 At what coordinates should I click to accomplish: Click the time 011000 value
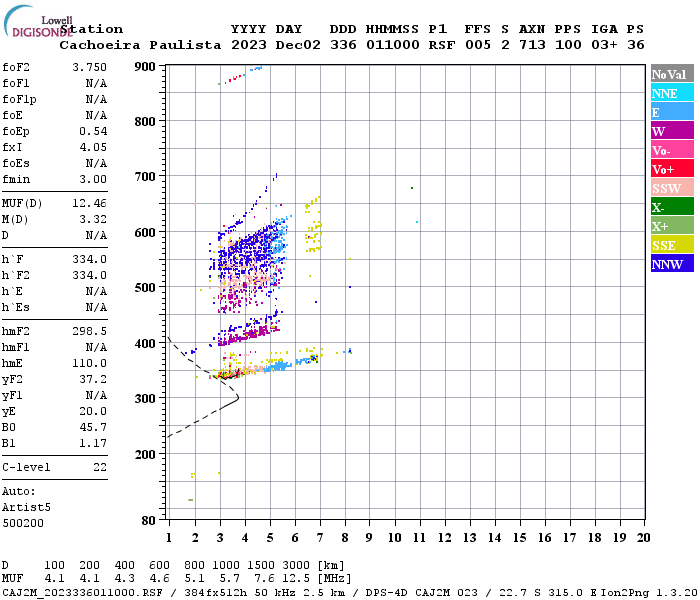click(392, 45)
